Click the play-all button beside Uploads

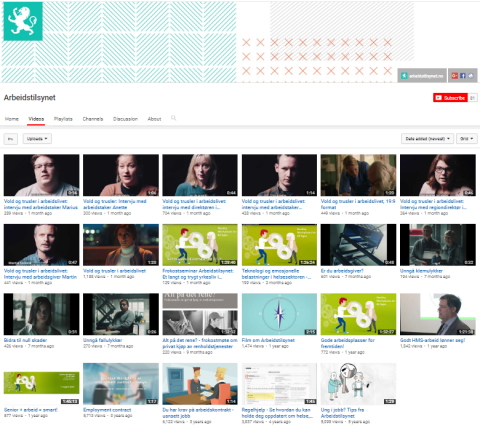[11, 139]
